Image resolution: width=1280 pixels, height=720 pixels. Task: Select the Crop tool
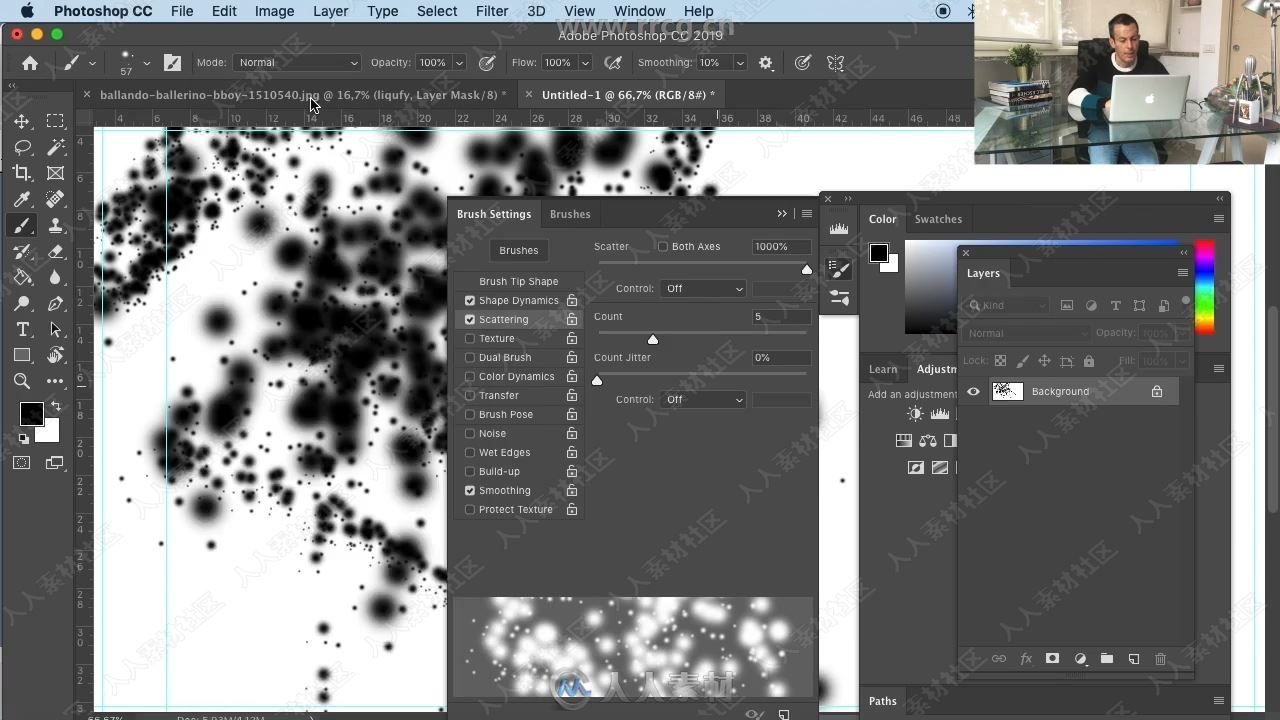coord(22,173)
